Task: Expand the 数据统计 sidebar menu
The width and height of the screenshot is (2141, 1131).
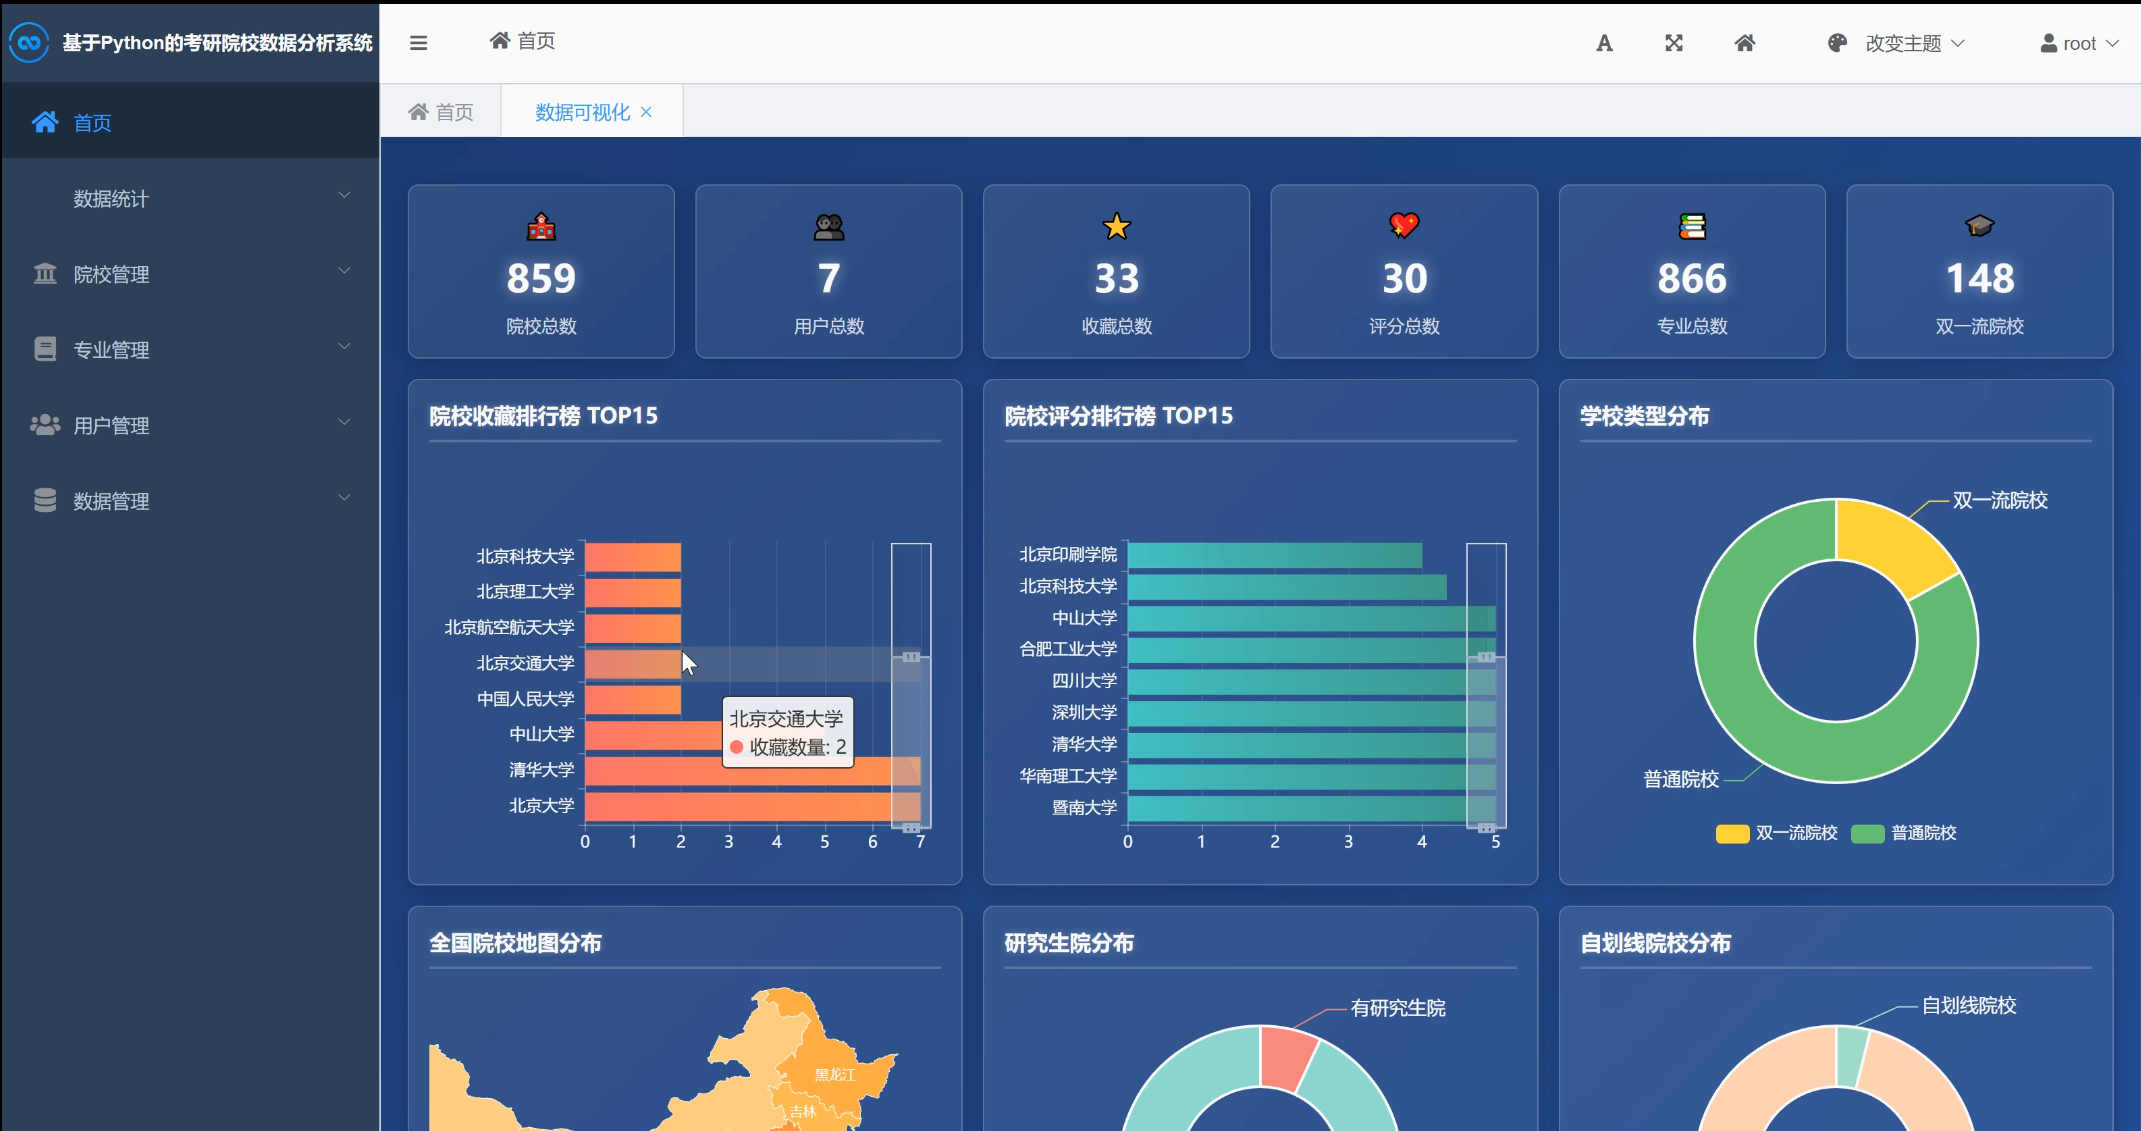Action: [190, 198]
